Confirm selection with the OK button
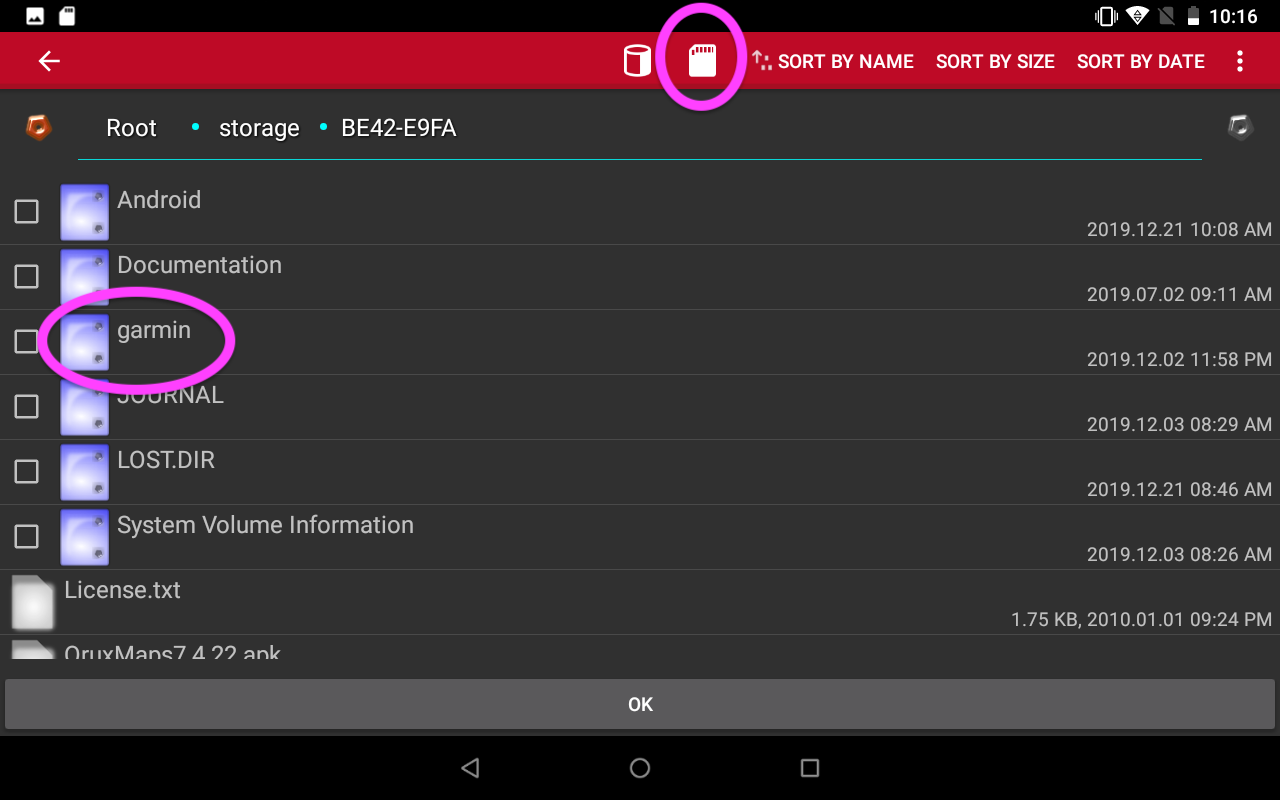Image resolution: width=1280 pixels, height=800 pixels. pyautogui.click(x=640, y=704)
